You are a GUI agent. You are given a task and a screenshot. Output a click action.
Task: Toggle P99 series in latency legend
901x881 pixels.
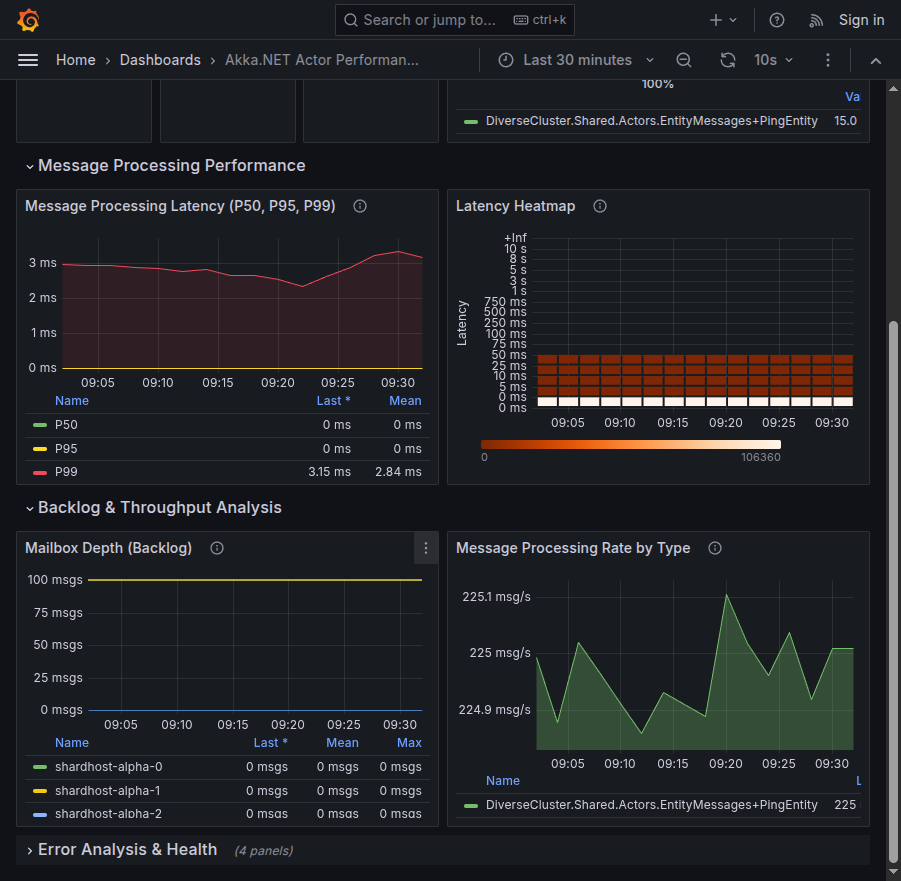coord(66,472)
